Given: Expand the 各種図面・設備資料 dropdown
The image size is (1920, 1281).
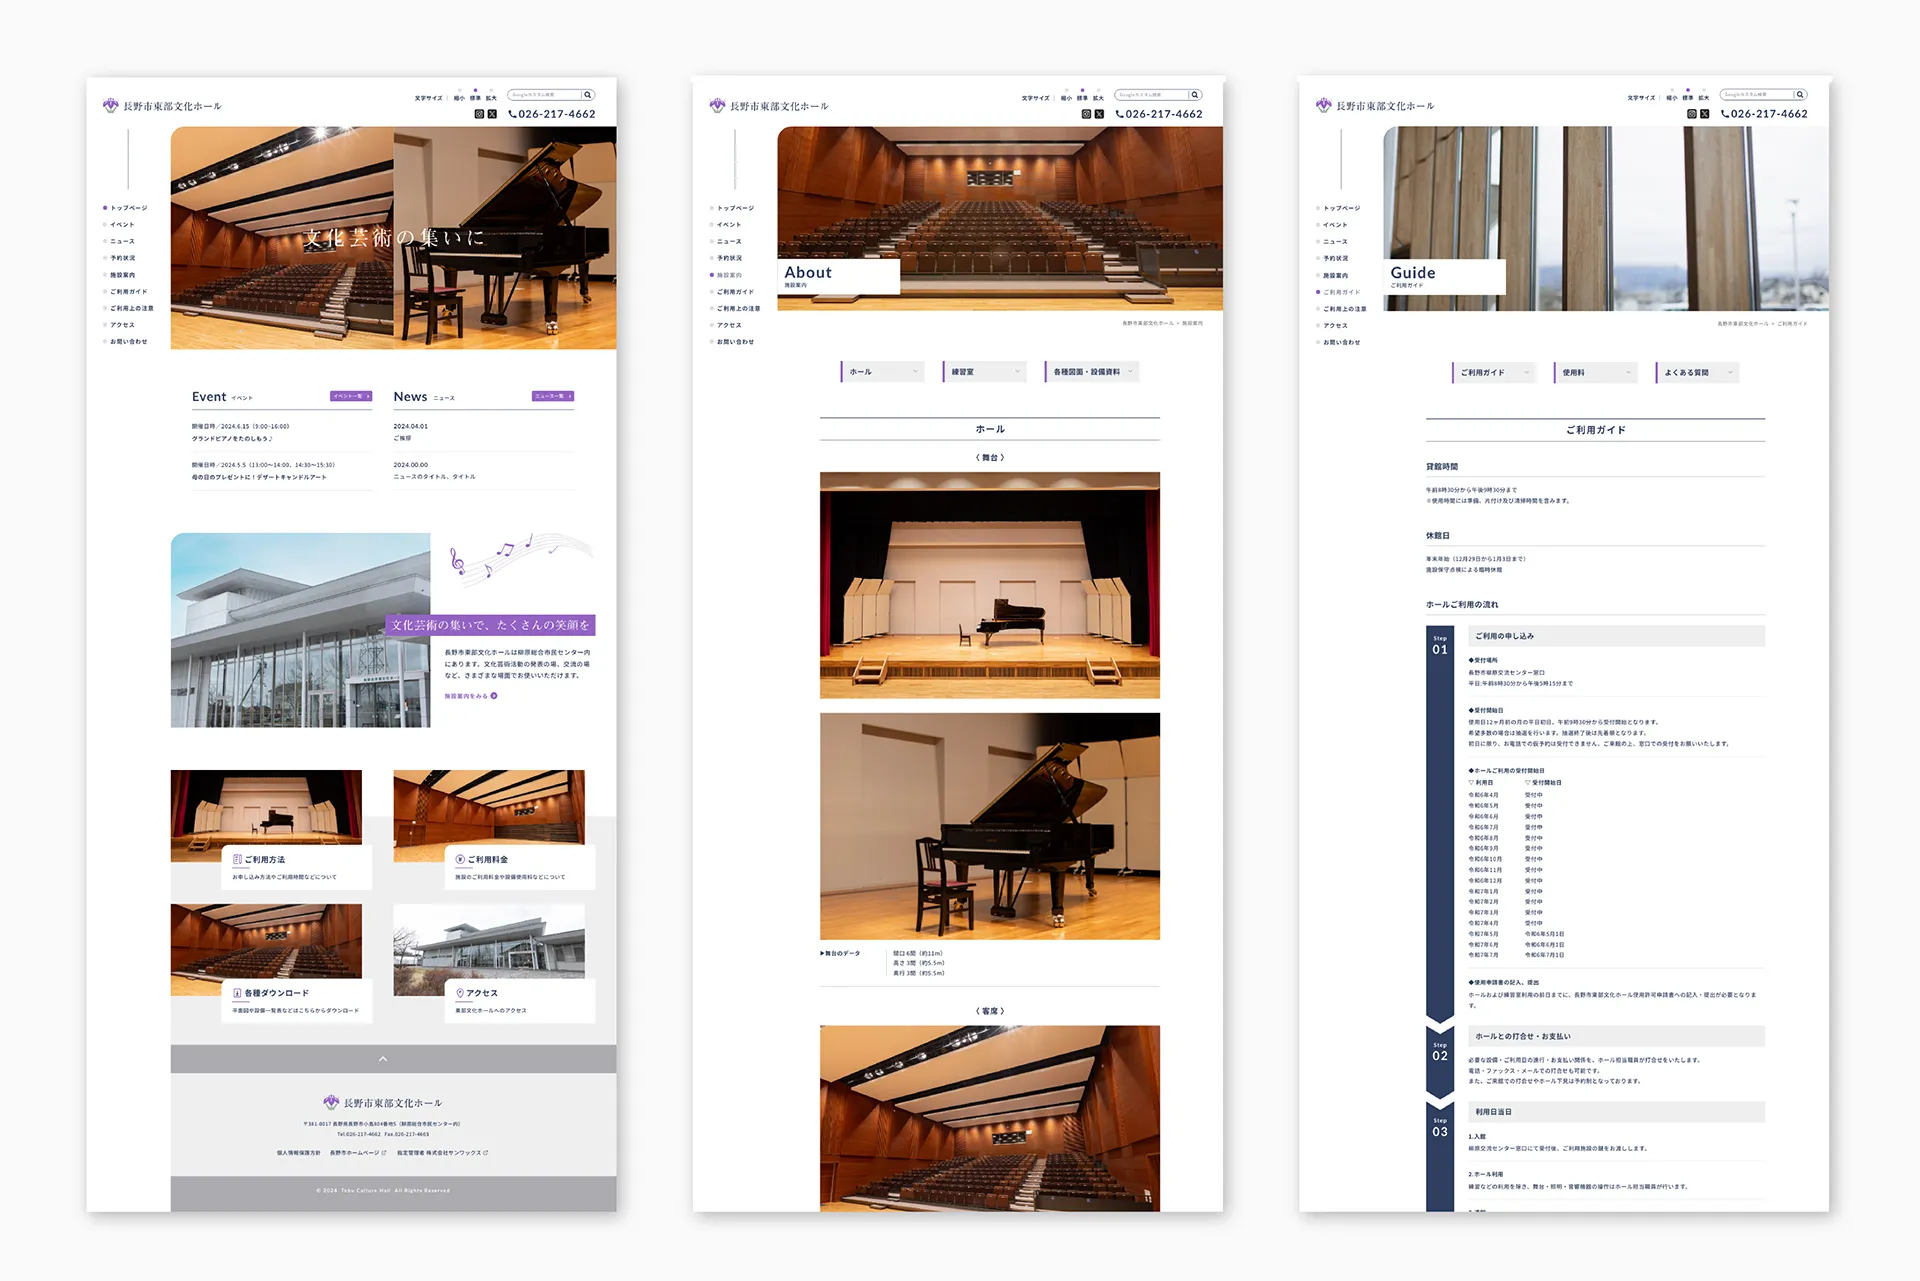Looking at the screenshot, I should [1091, 372].
